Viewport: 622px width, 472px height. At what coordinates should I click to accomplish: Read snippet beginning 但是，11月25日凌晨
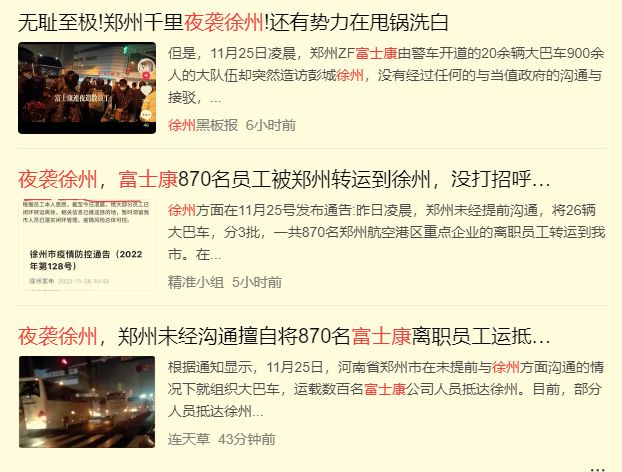[x=386, y=75]
